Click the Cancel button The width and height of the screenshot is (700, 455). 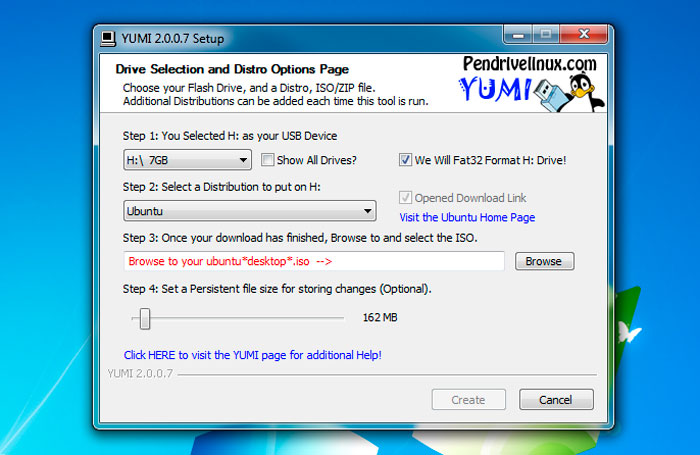coord(556,400)
